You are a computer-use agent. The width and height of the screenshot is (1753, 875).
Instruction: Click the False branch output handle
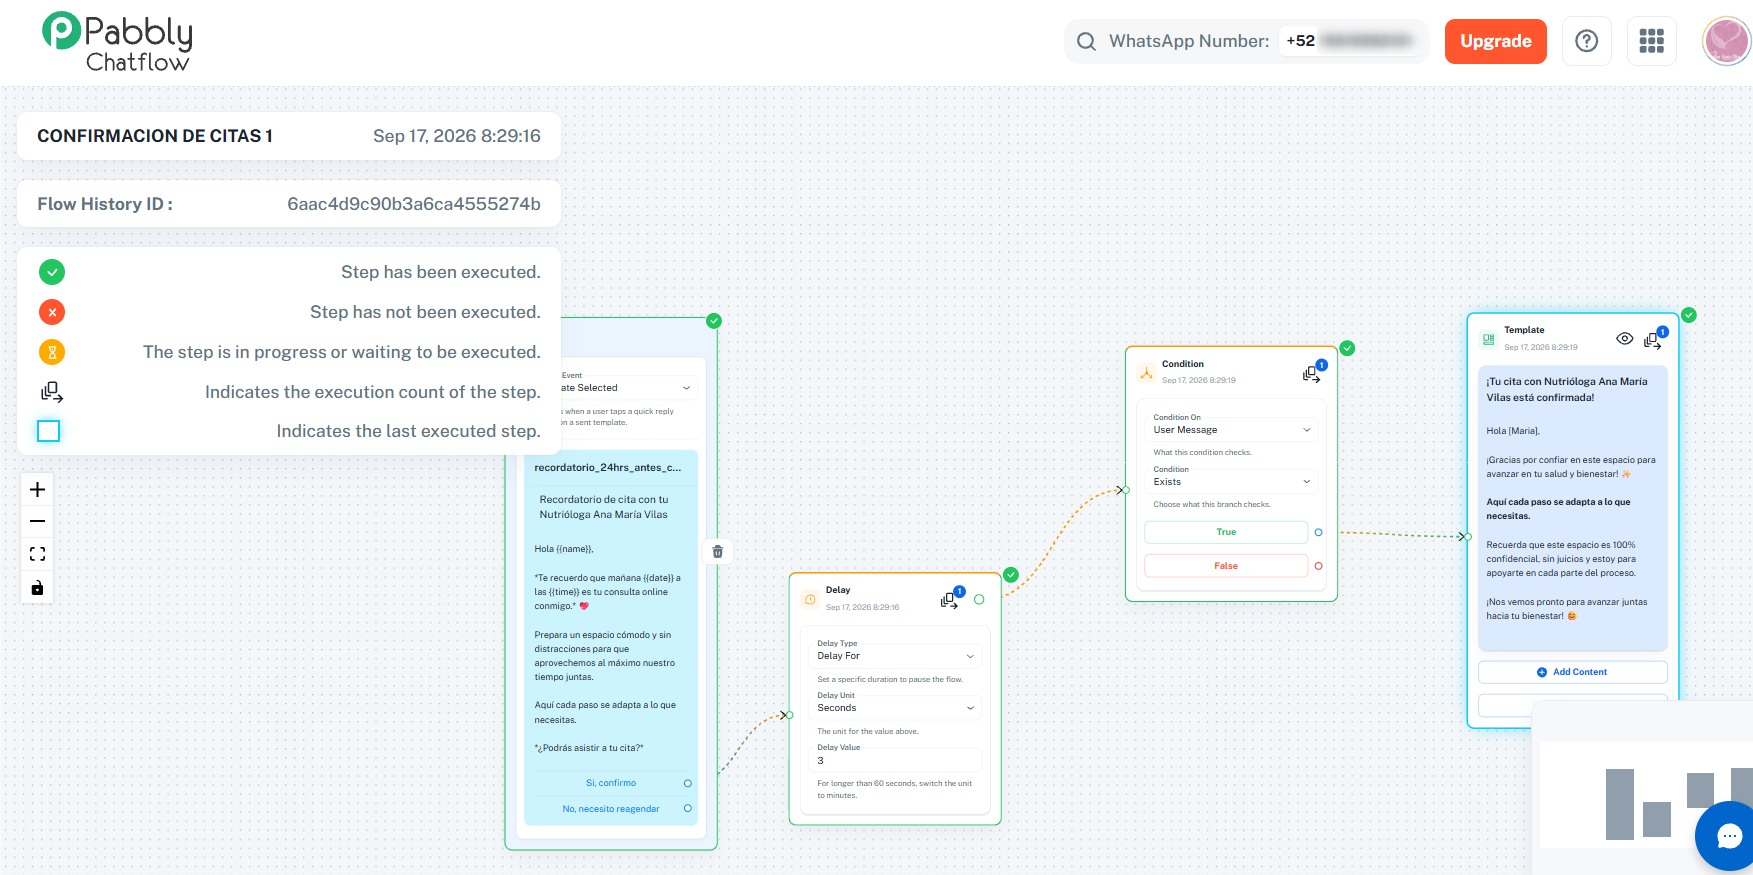(1318, 566)
